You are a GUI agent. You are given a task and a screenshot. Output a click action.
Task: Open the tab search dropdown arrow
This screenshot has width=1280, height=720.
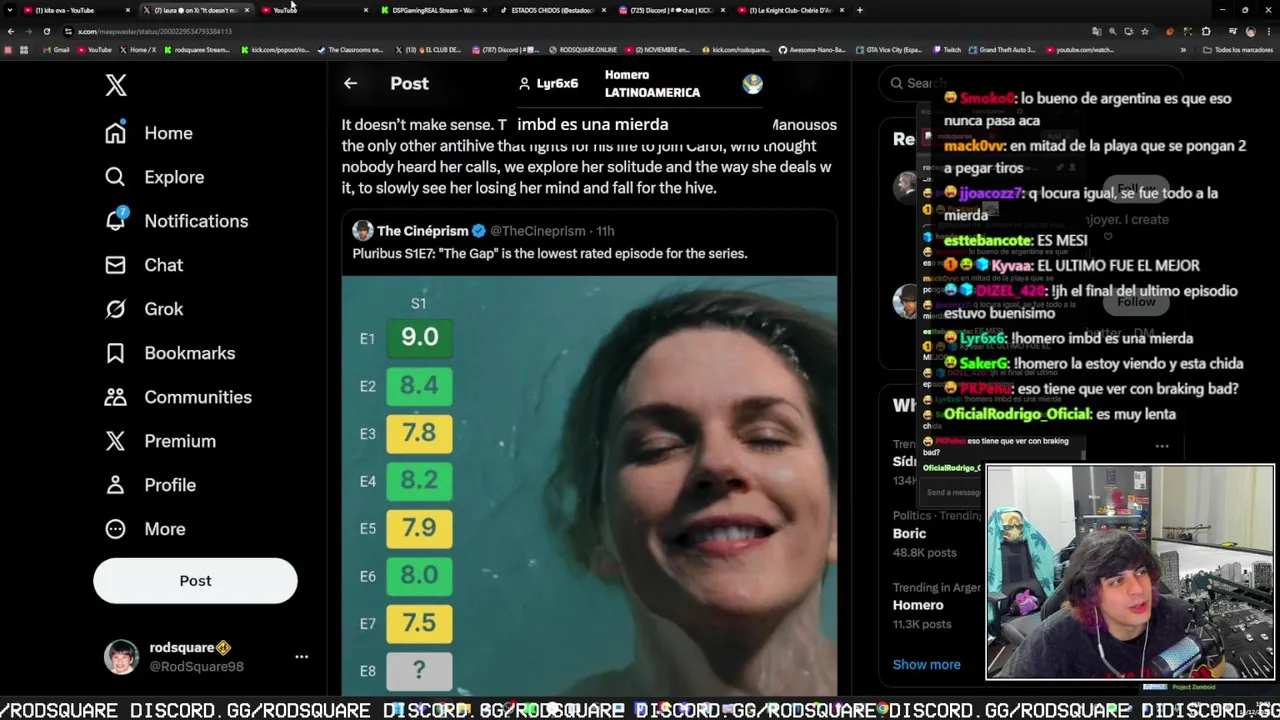coord(11,10)
